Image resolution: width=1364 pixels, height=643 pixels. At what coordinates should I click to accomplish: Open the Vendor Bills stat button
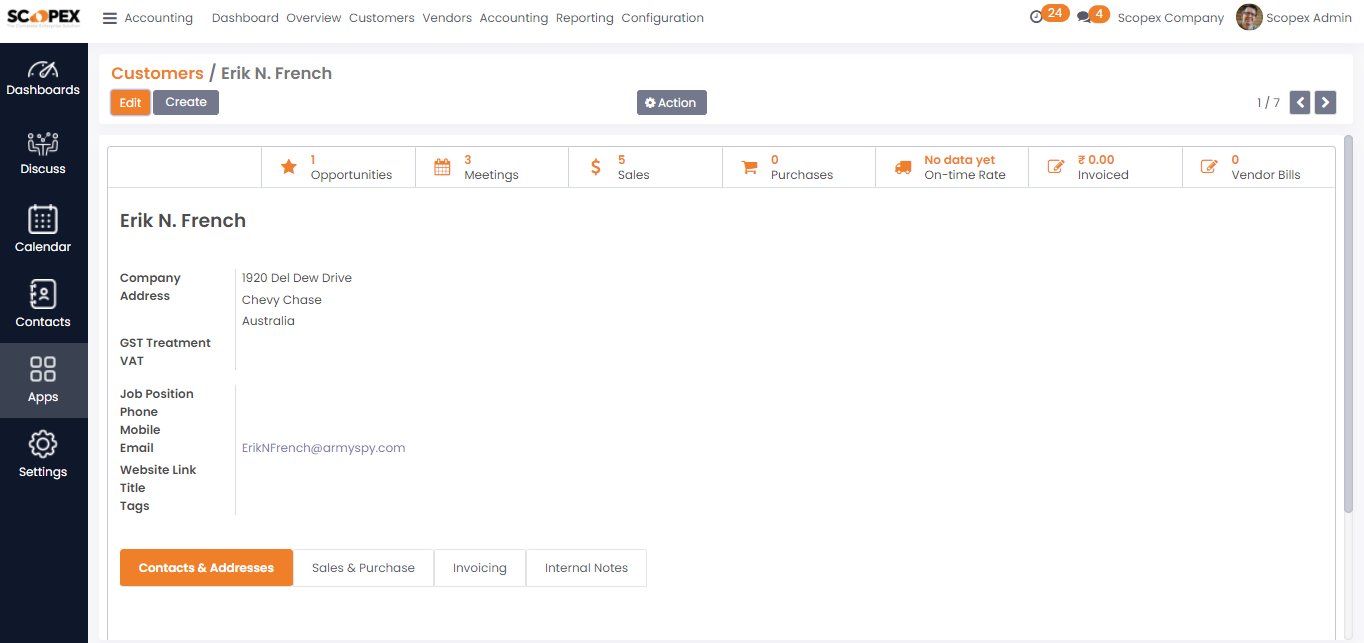(1258, 167)
